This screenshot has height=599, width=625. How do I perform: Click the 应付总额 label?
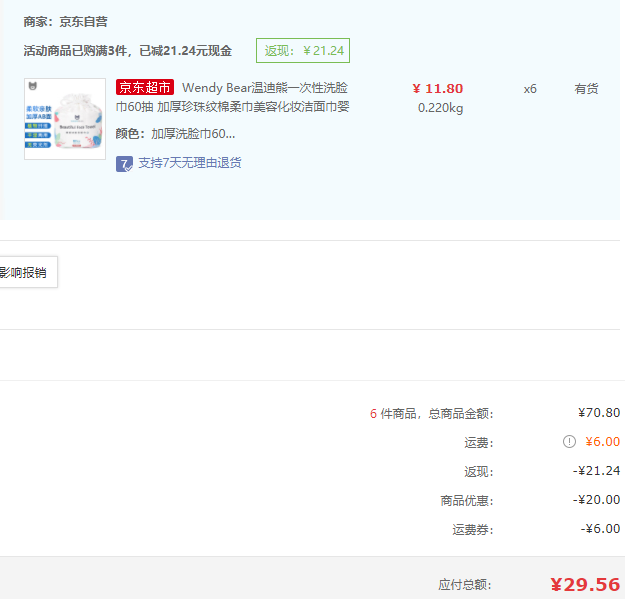pyautogui.click(x=465, y=585)
